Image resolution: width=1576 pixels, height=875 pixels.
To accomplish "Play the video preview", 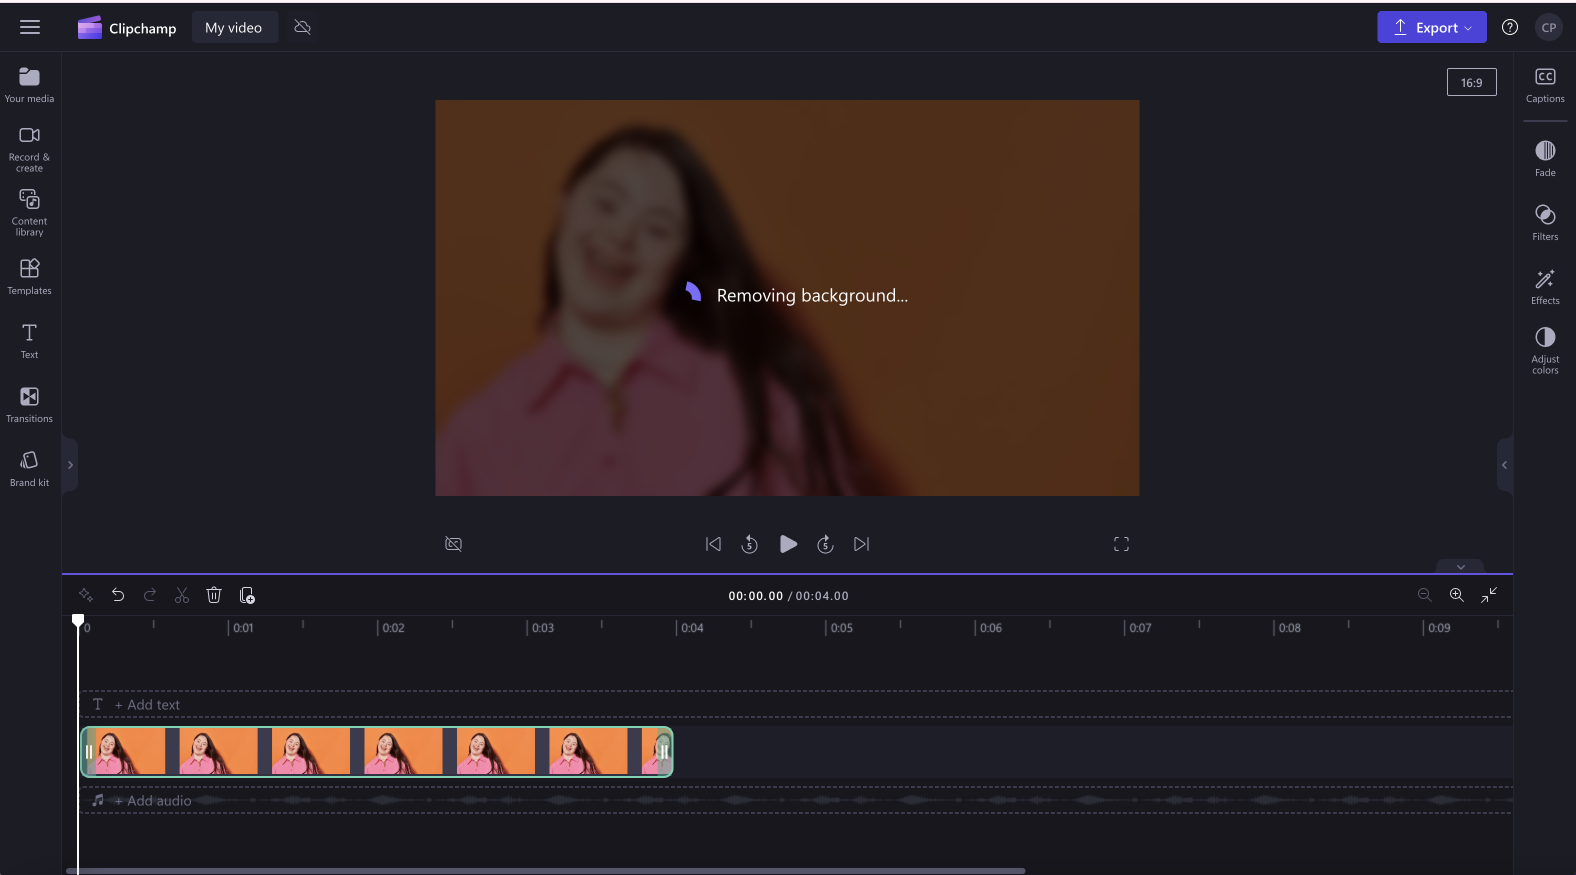I will (788, 544).
